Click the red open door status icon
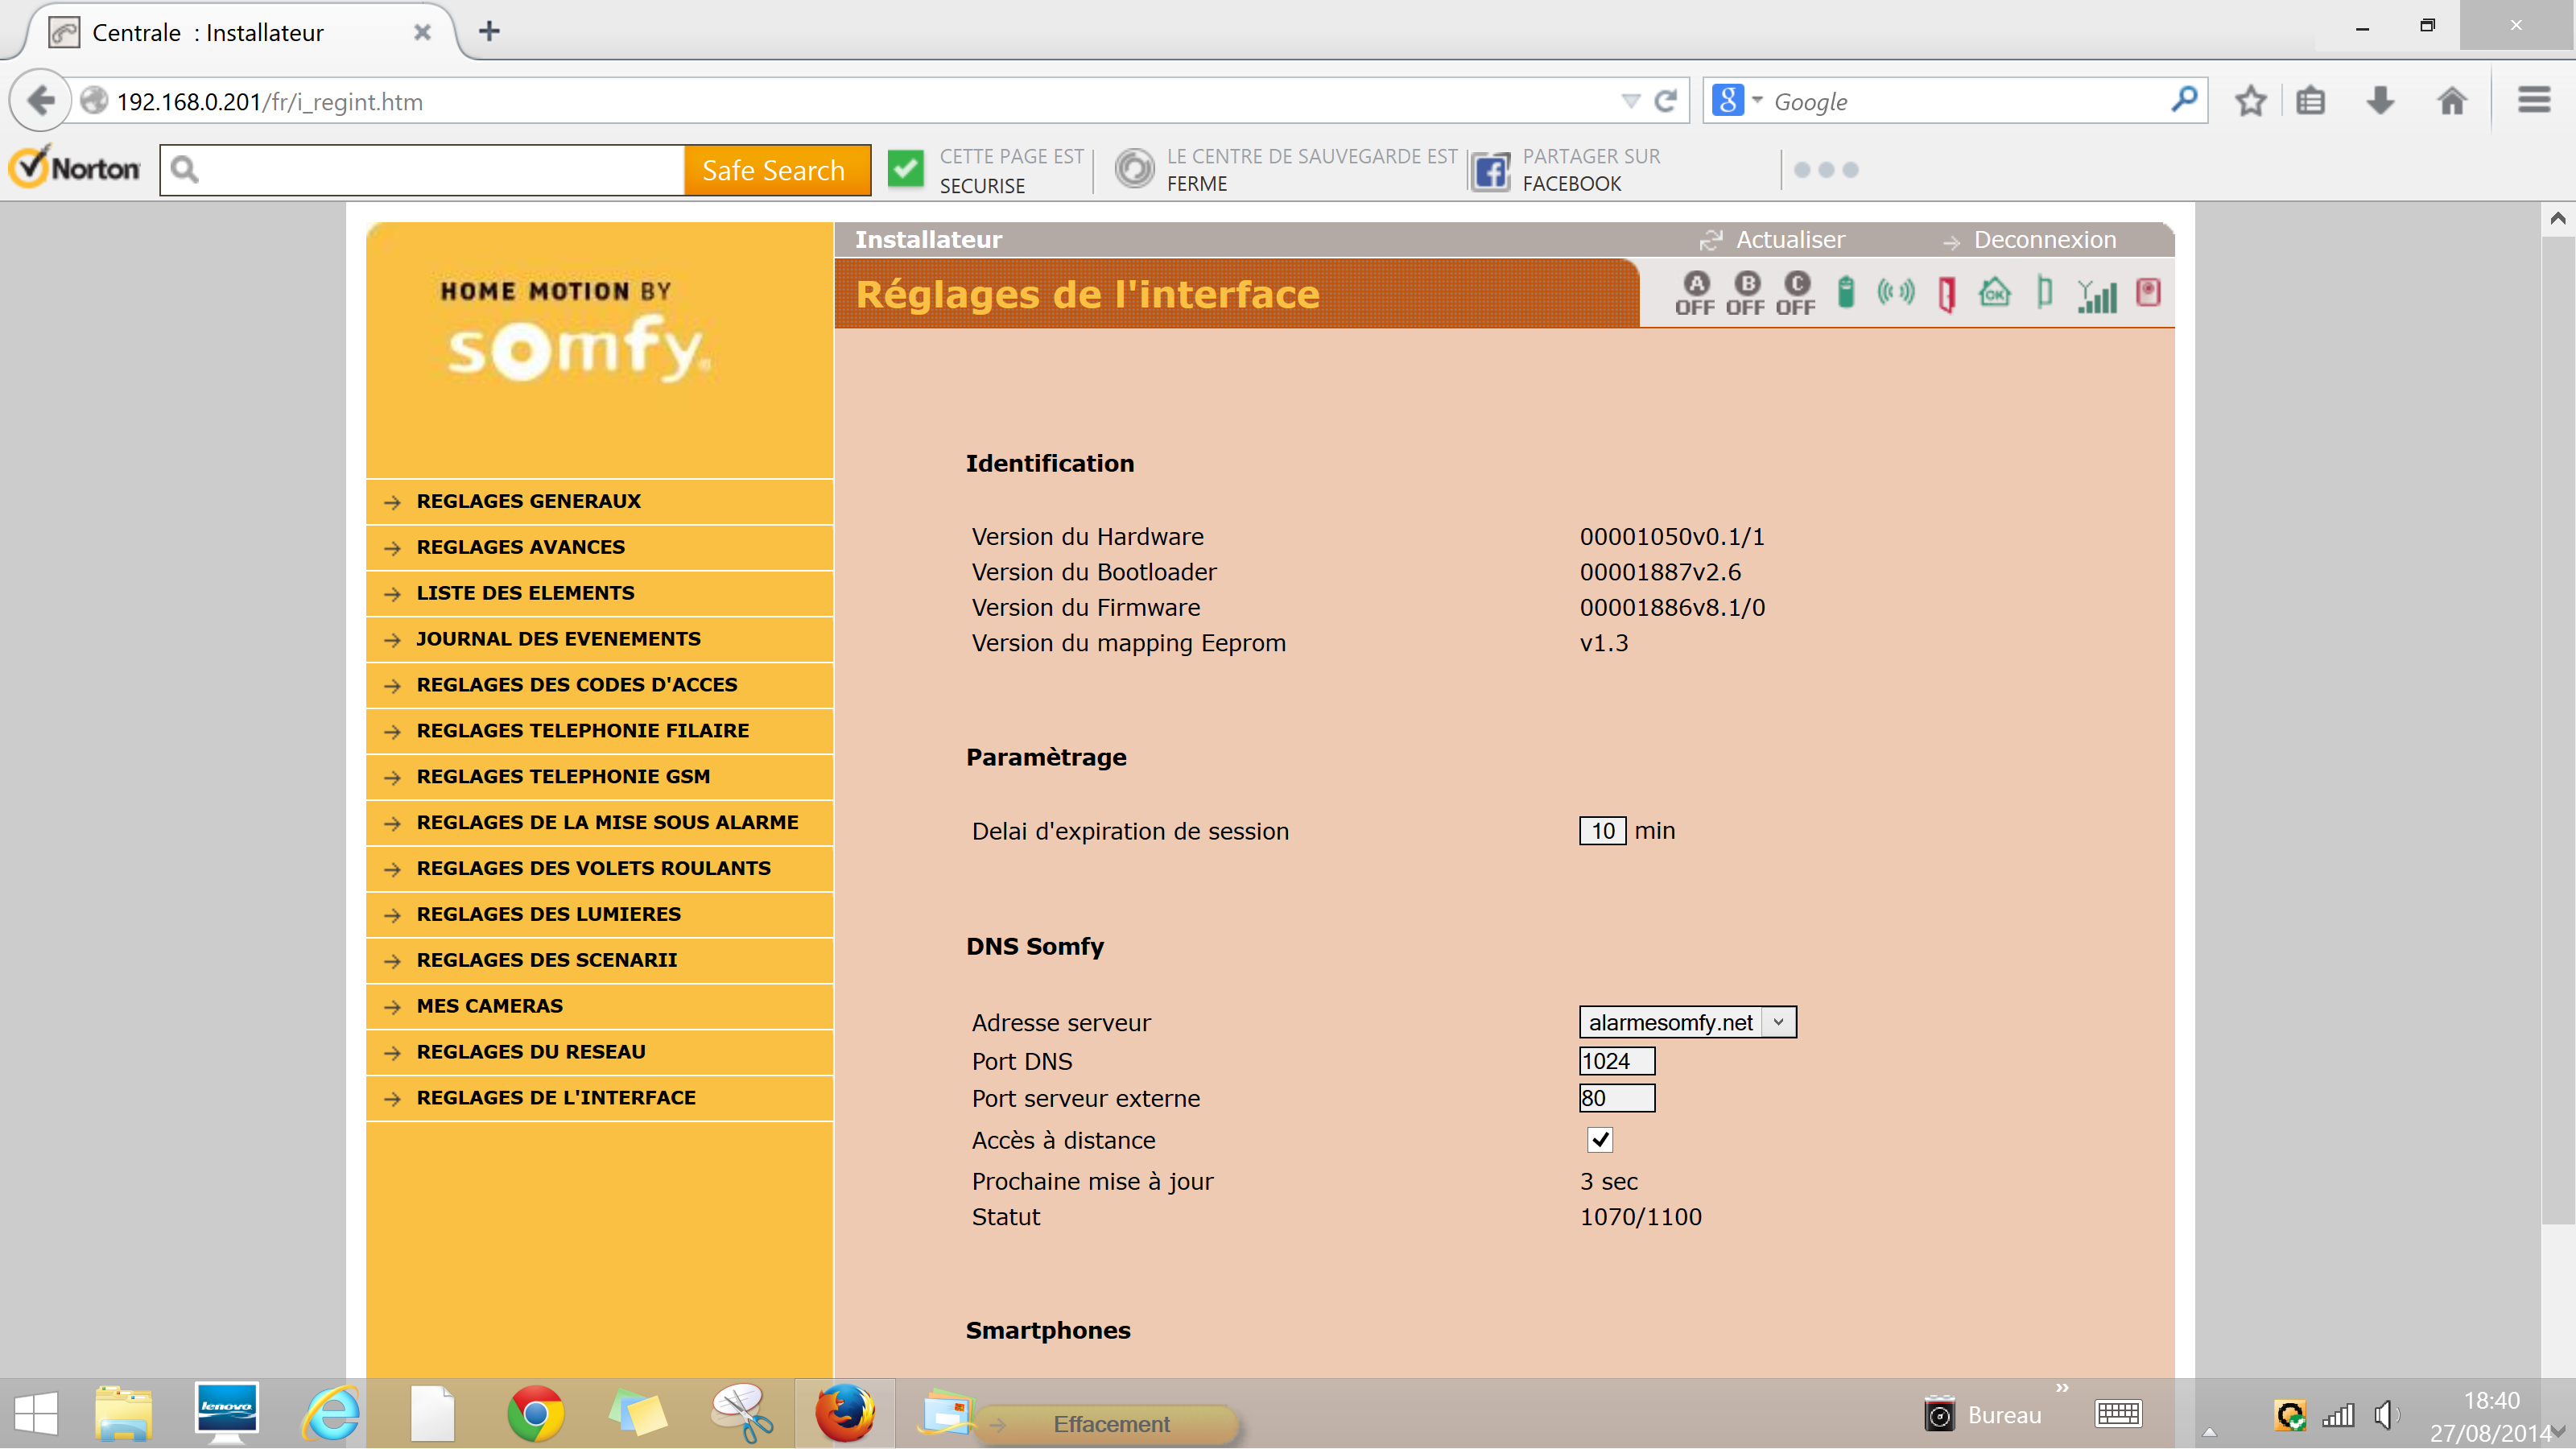2576x1449 pixels. [x=1946, y=294]
